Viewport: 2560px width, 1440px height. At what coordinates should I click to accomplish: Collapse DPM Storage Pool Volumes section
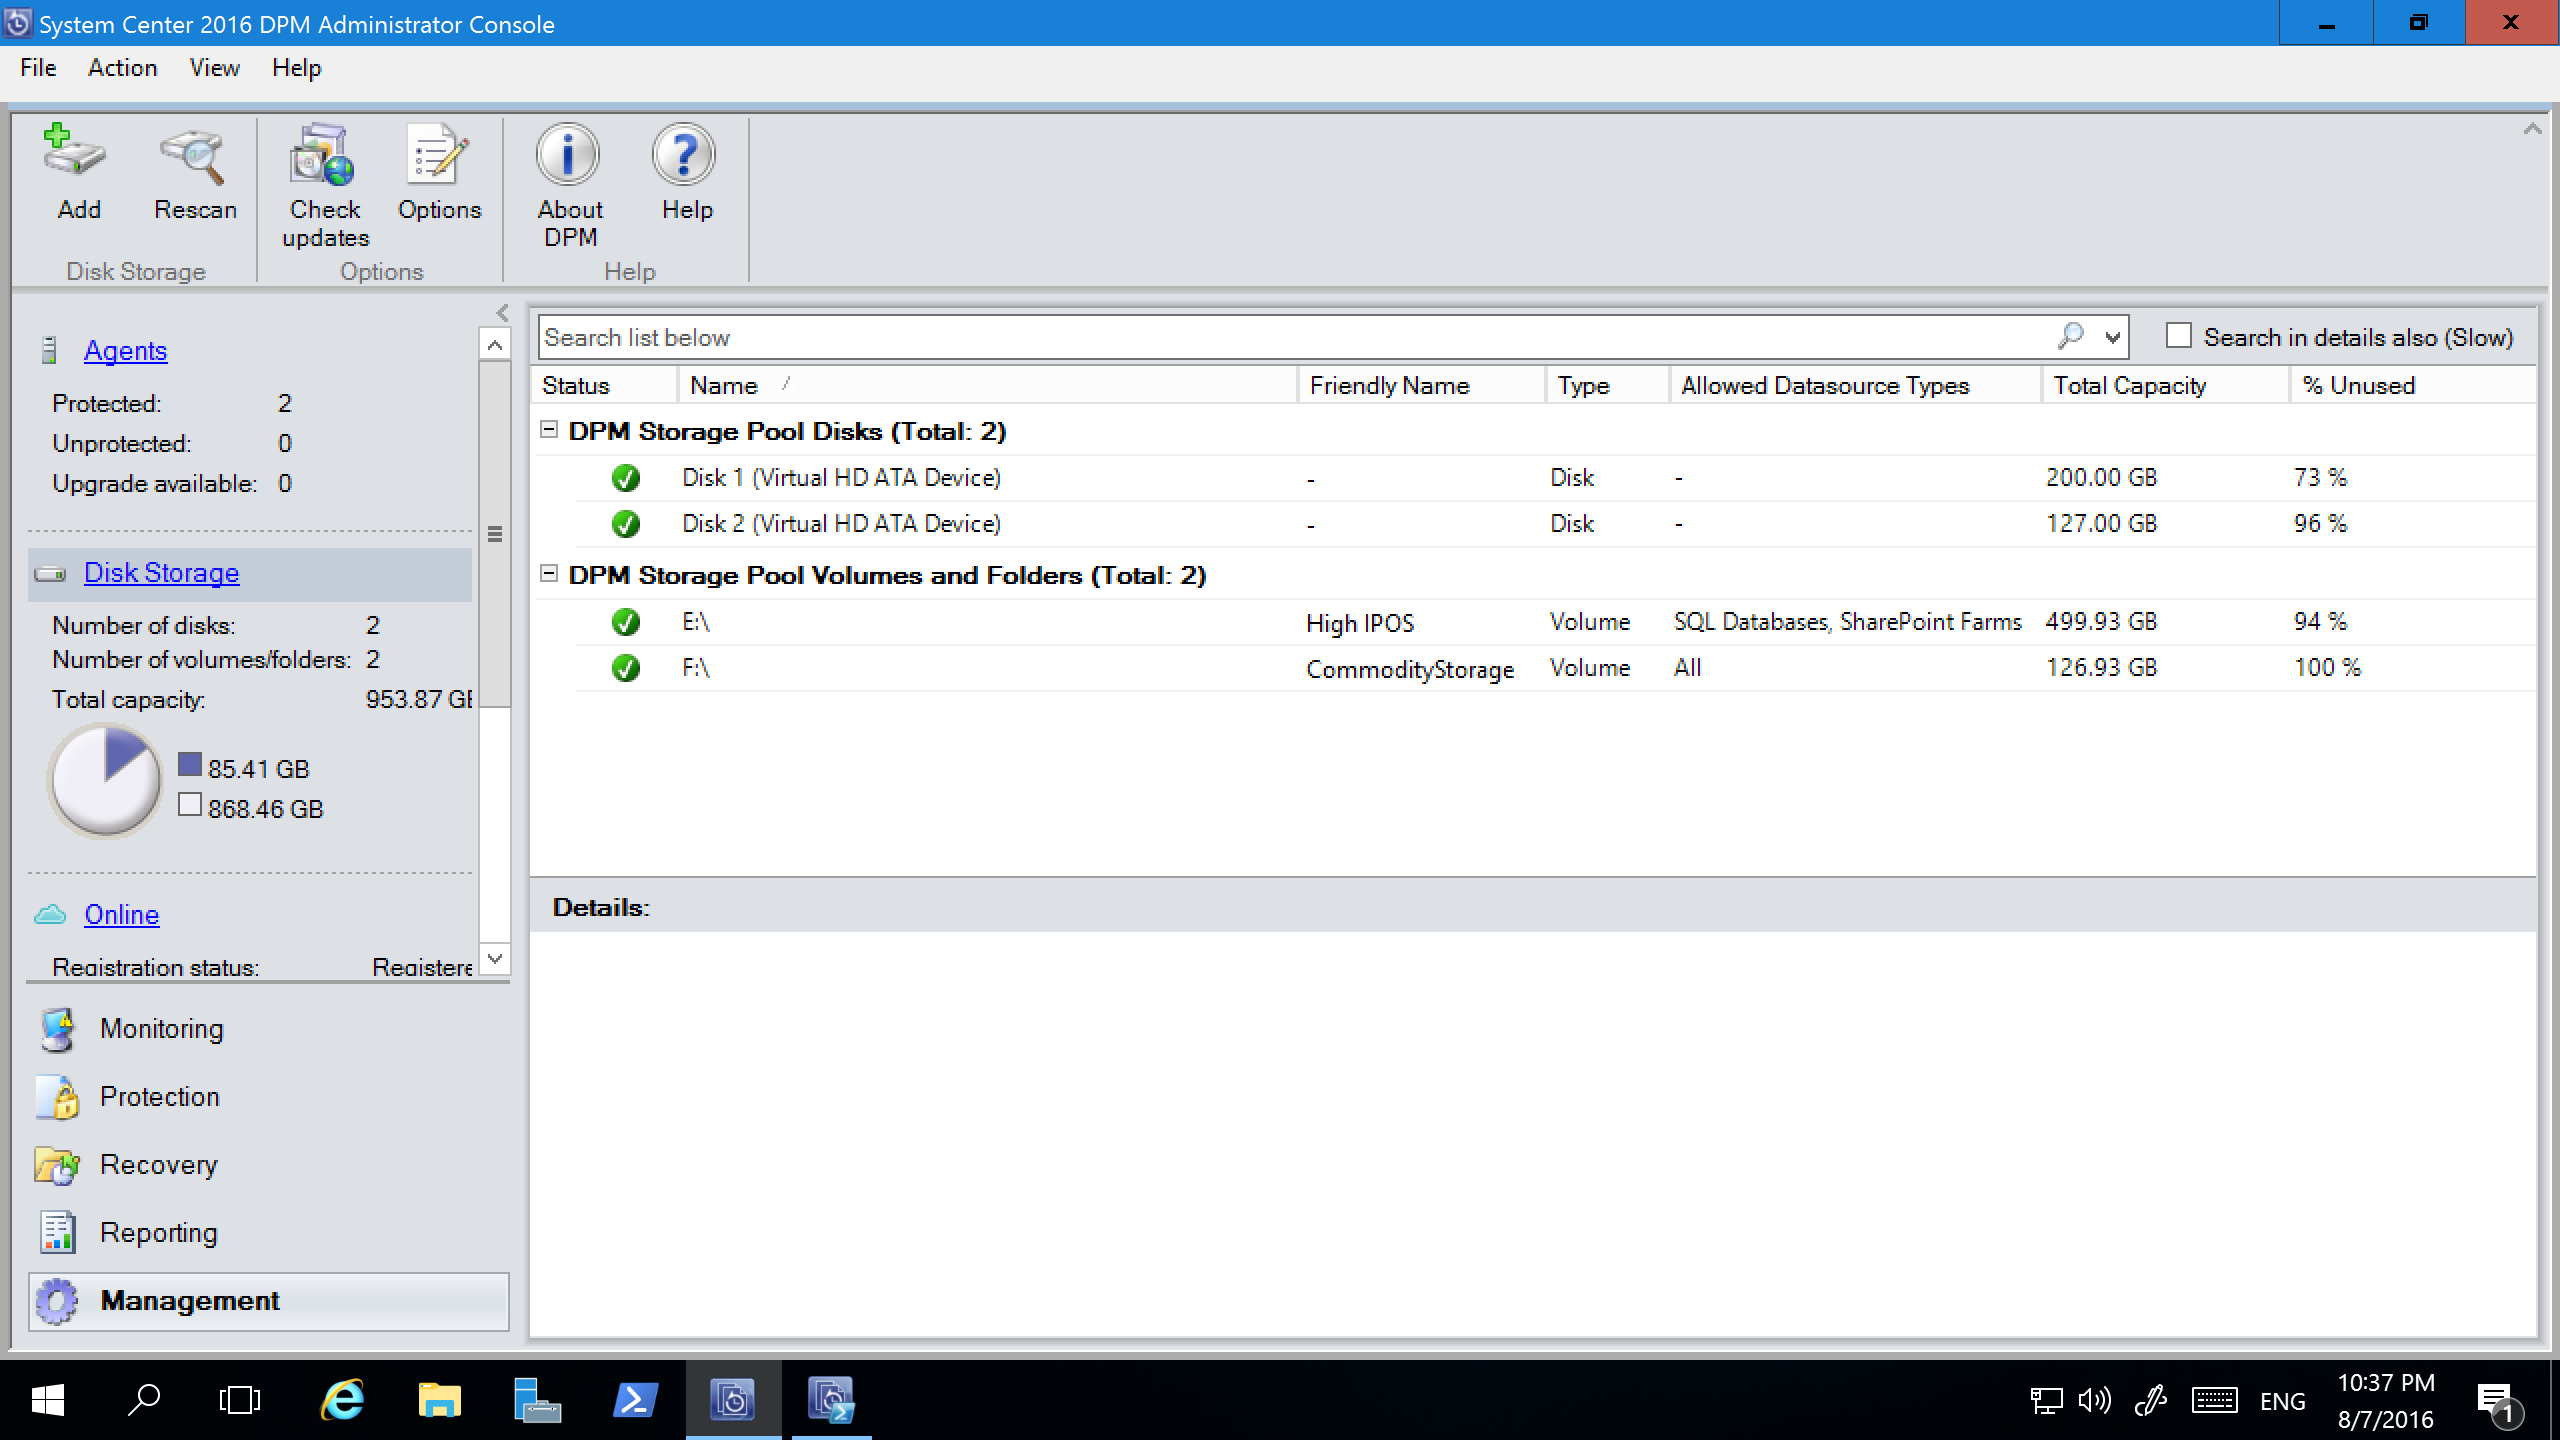pyautogui.click(x=554, y=575)
